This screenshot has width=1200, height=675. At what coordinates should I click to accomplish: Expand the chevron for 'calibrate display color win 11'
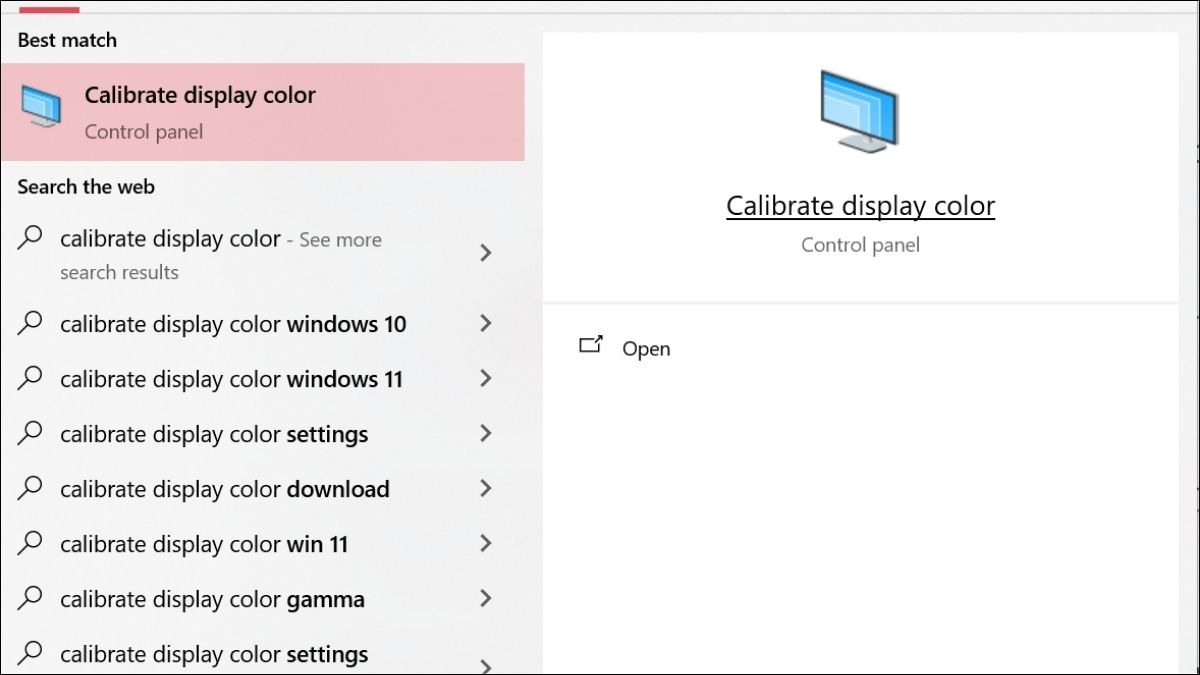tap(486, 543)
